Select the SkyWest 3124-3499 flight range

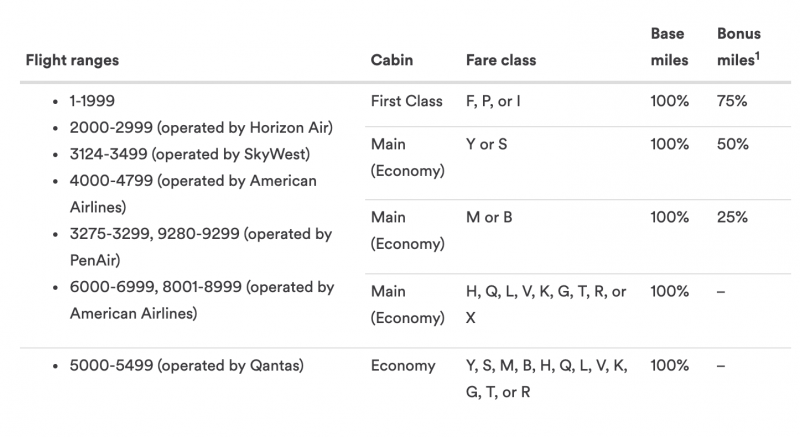pos(191,154)
